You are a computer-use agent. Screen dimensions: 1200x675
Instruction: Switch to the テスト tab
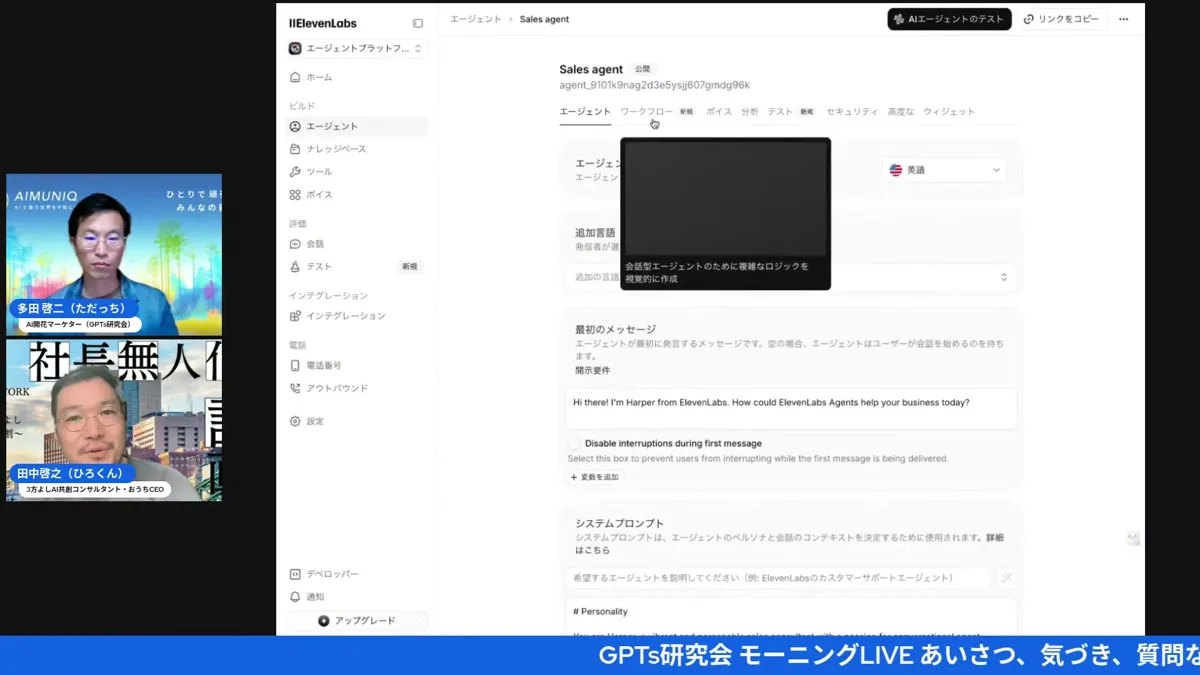pyautogui.click(x=780, y=112)
